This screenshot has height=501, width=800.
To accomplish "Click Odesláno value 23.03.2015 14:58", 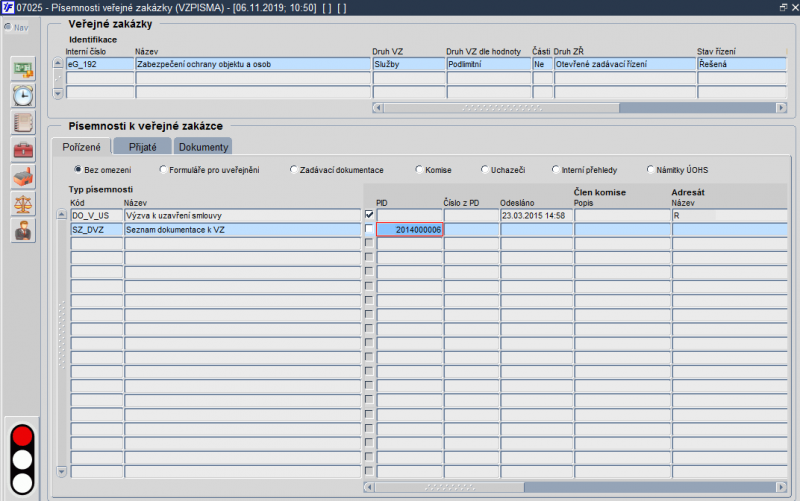I will tap(536, 215).
